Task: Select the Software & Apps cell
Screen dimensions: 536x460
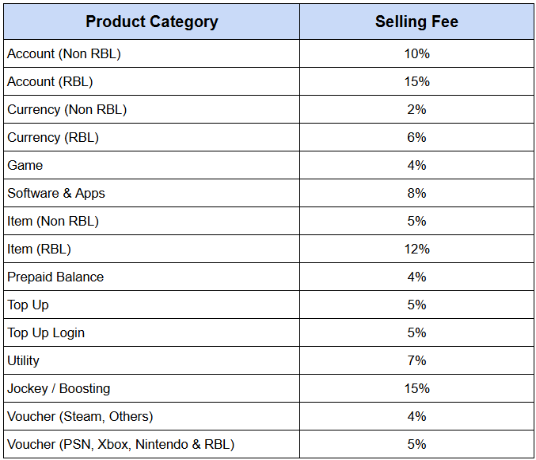Action: point(151,193)
